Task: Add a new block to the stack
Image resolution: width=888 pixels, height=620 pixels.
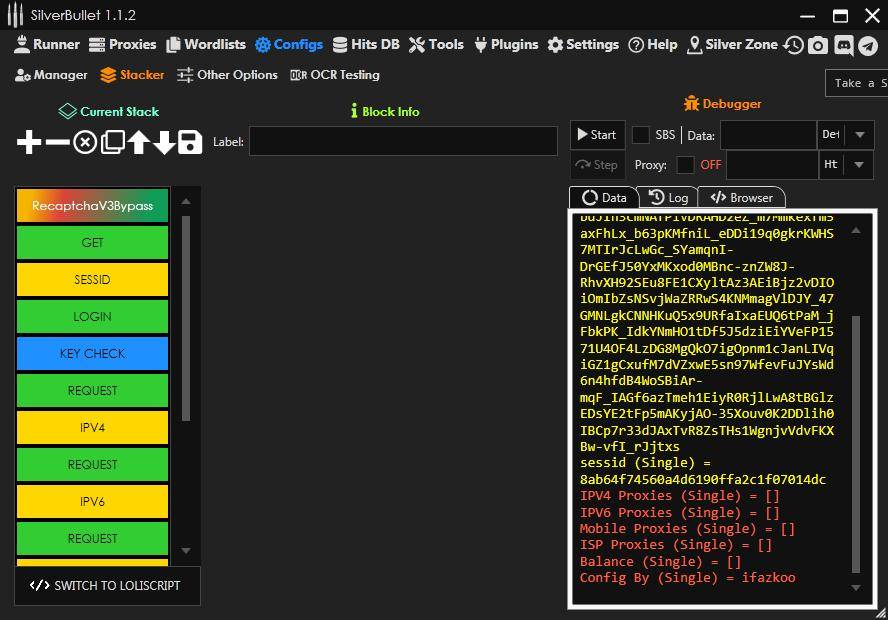Action: click(28, 142)
